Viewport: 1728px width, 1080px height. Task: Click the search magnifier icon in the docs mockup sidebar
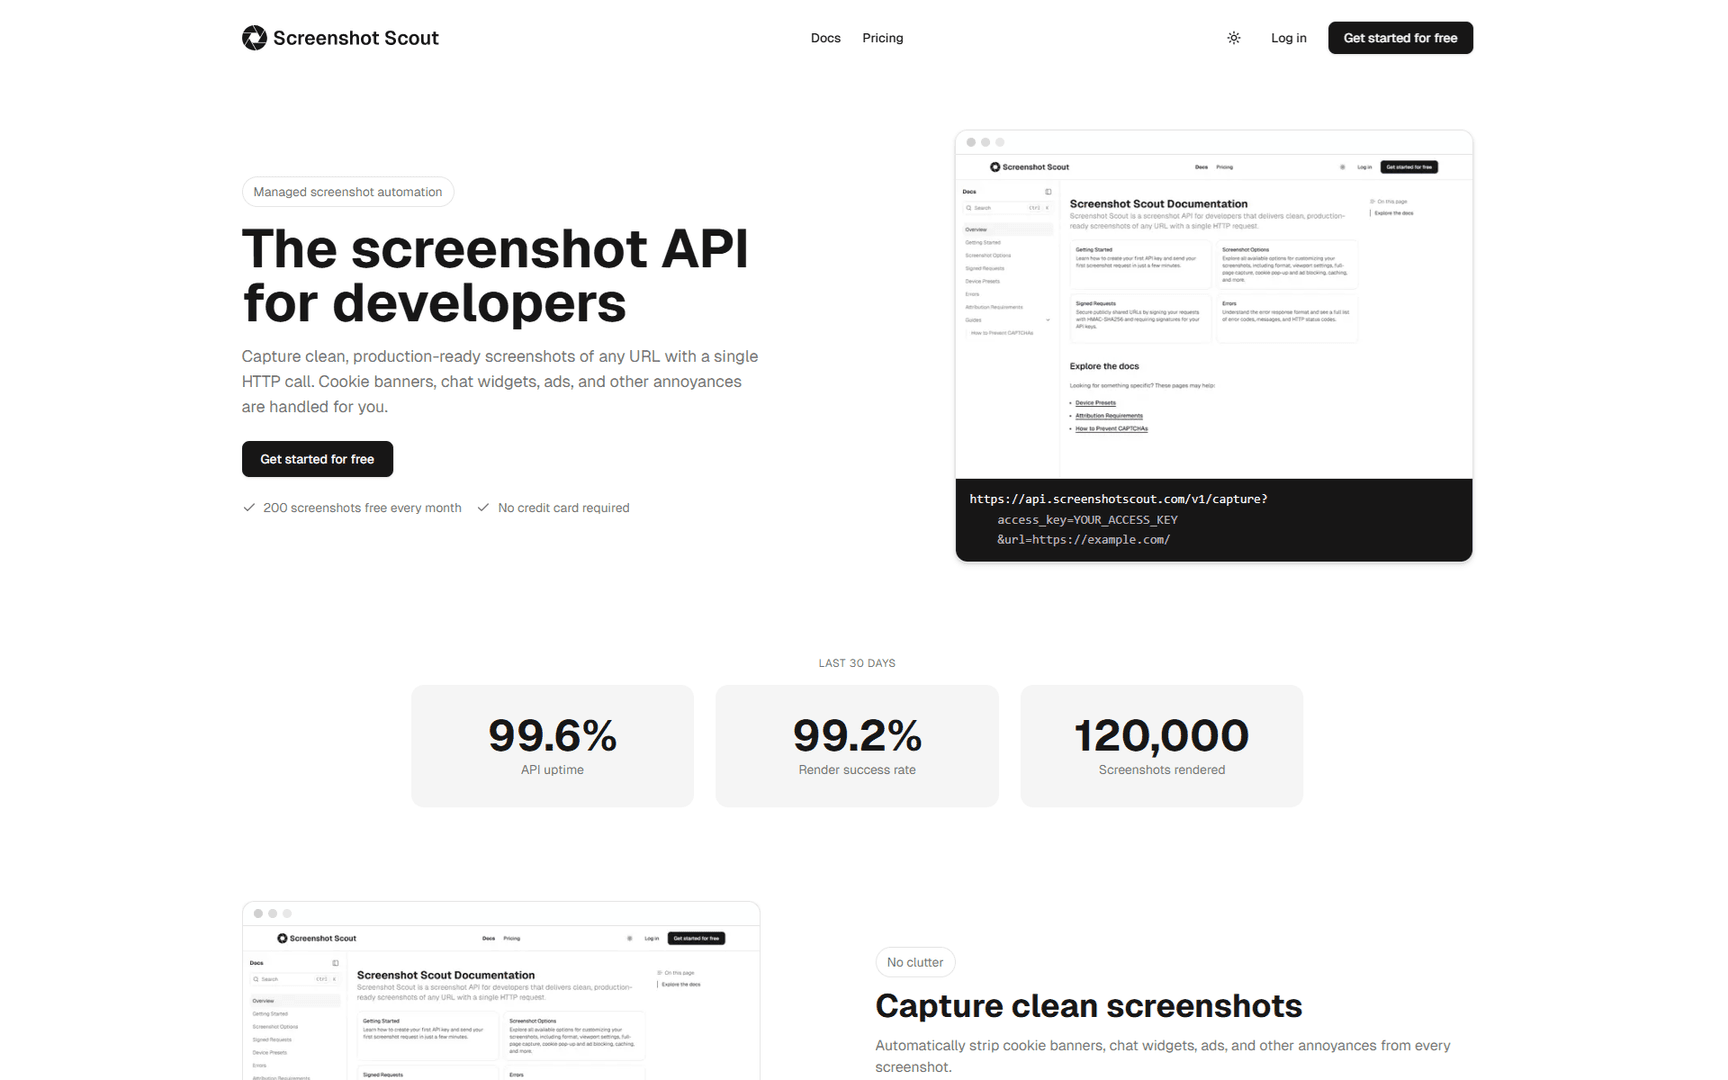point(969,207)
